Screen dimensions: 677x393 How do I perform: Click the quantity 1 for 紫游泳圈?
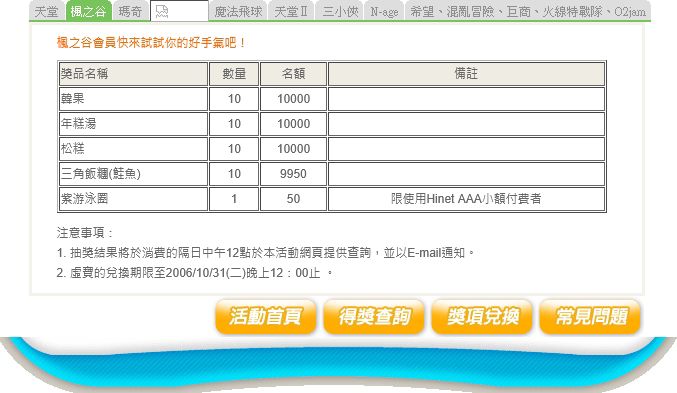click(x=234, y=199)
